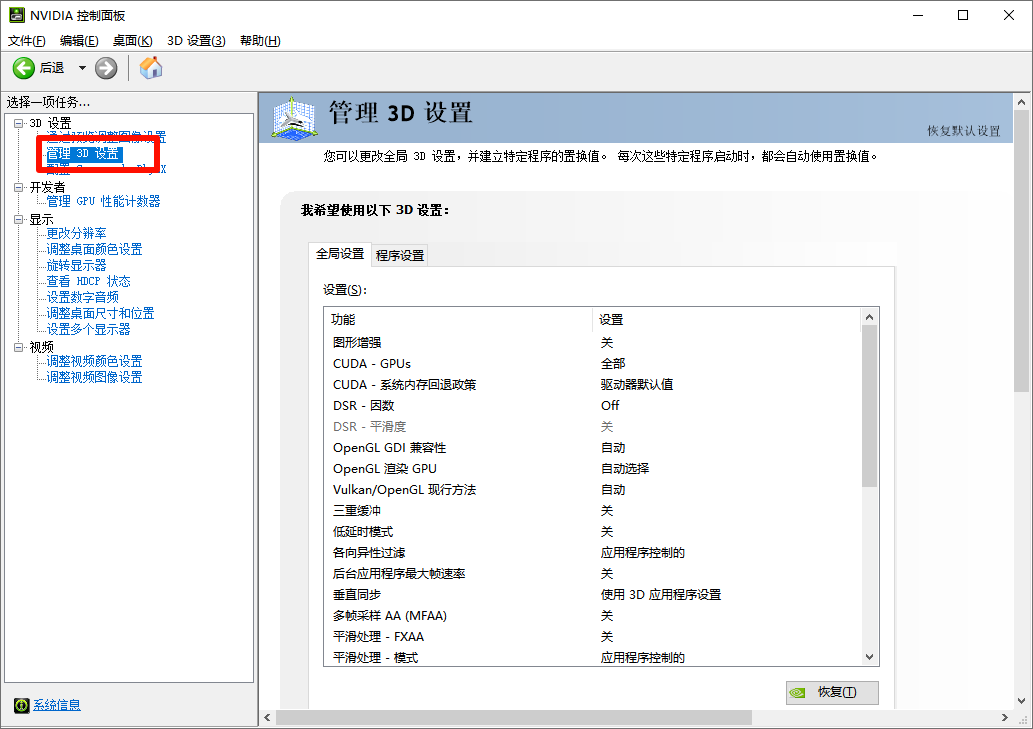Select the 低延时模式 row

point(592,532)
